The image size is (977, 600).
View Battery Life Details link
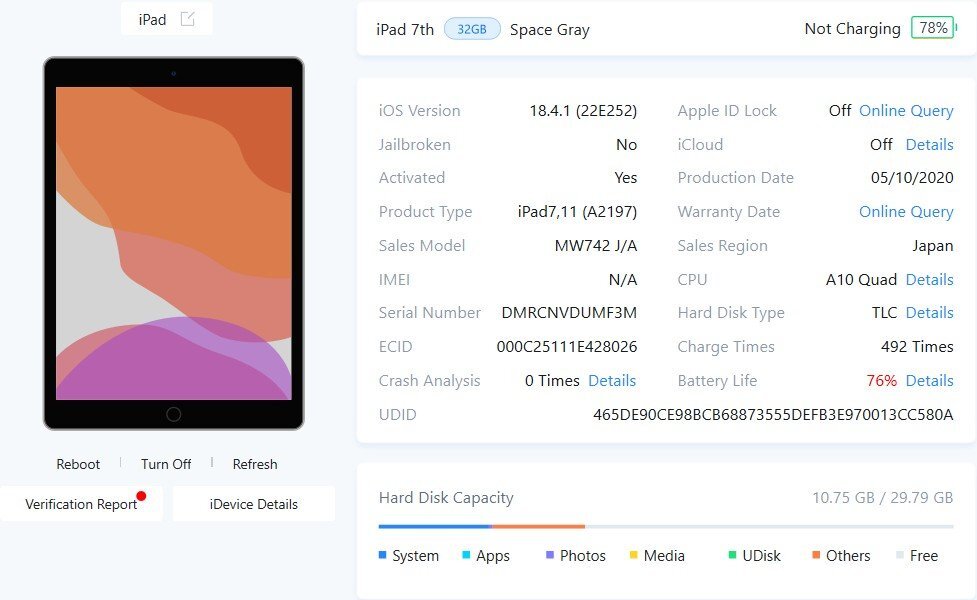(929, 381)
